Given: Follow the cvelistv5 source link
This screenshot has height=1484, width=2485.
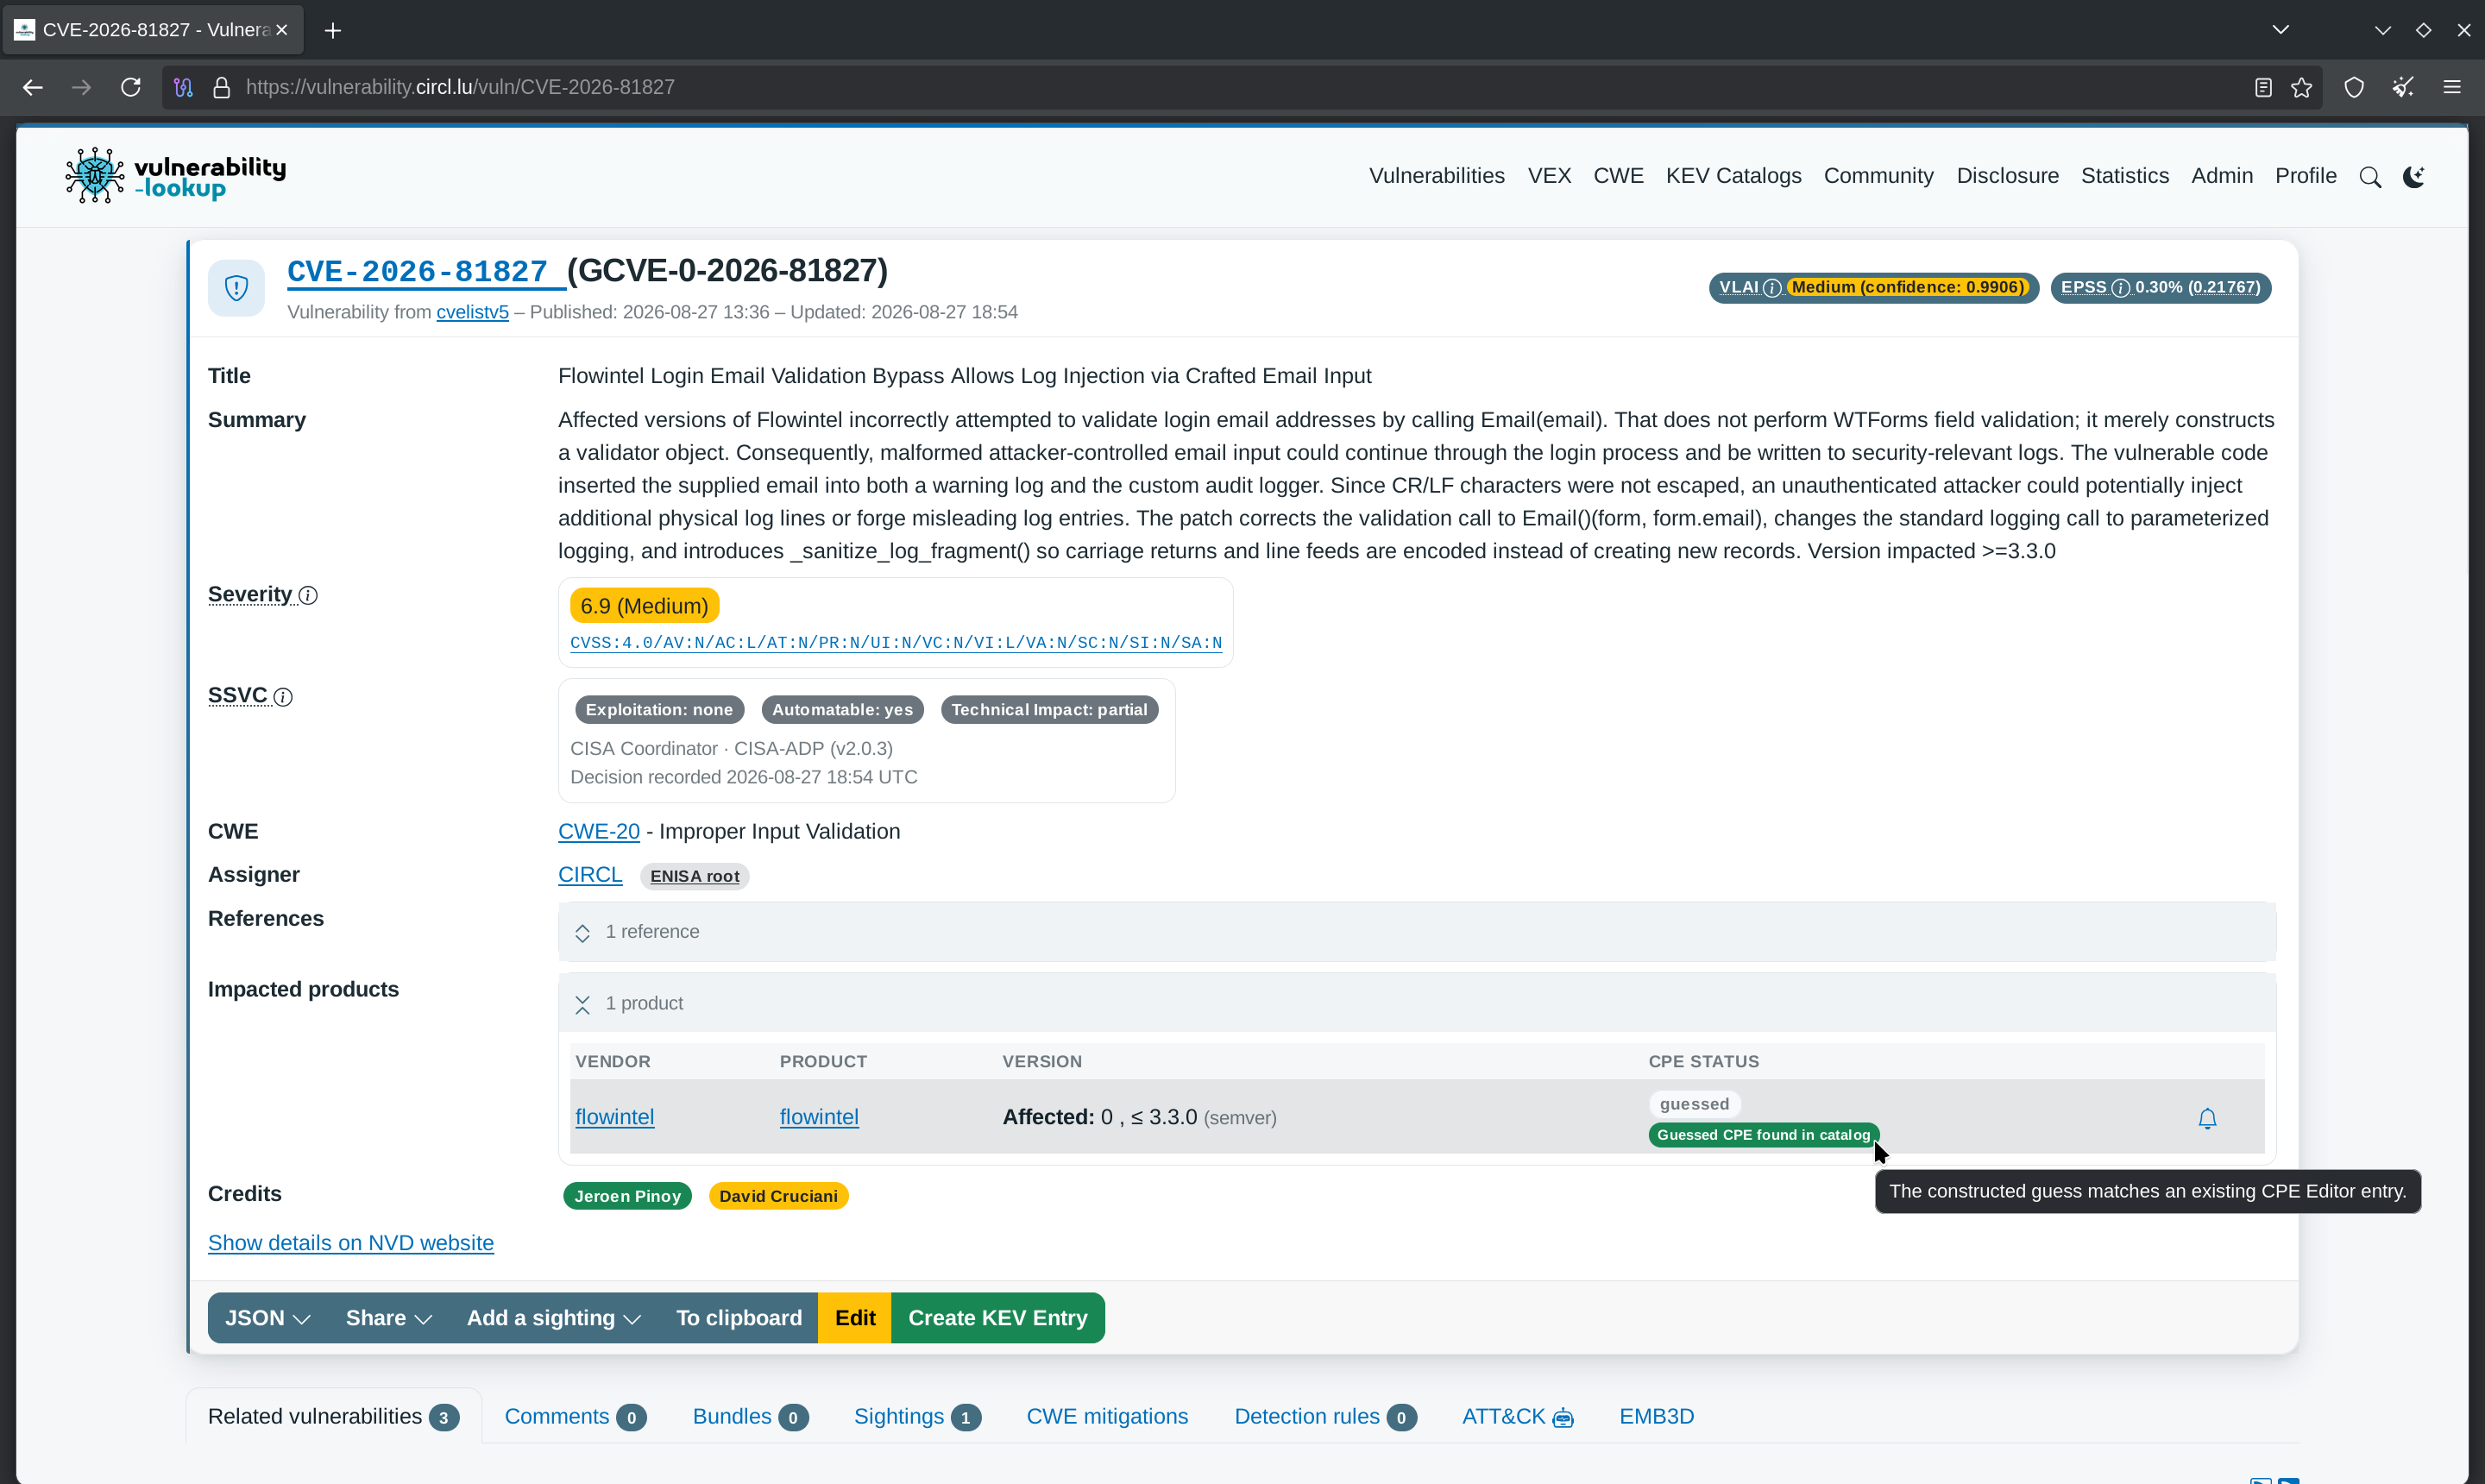Looking at the screenshot, I should point(472,313).
